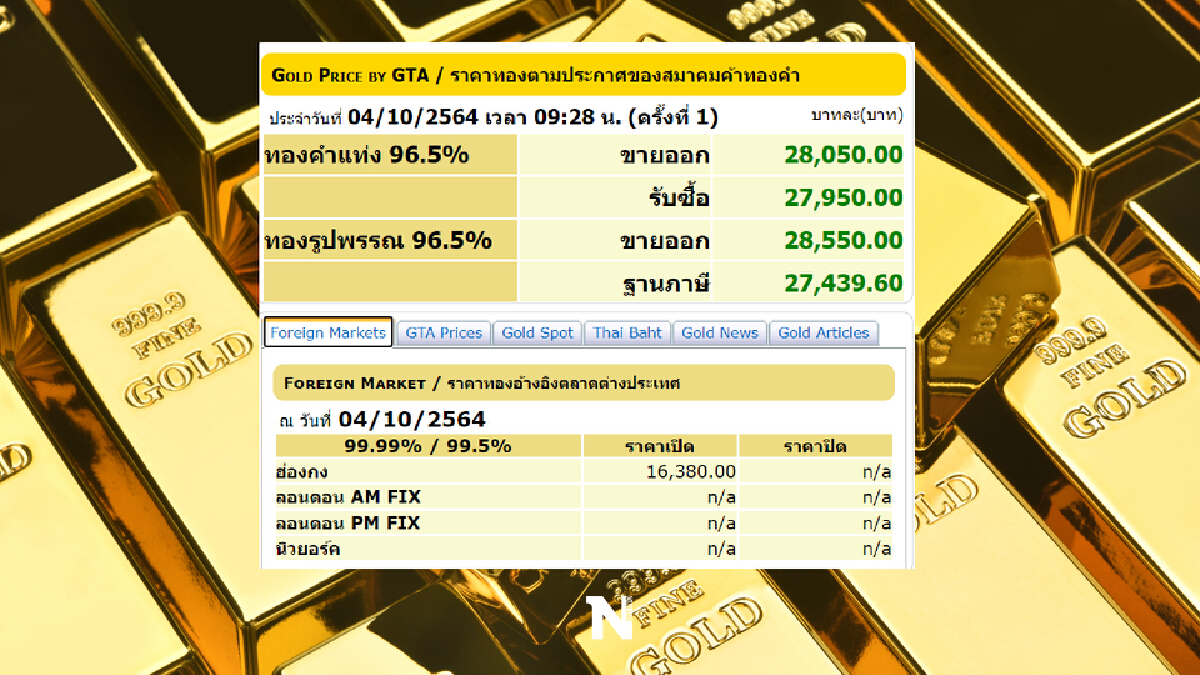Click the ฮ่องกง closing price n/a
The image size is (1200, 675).
pyautogui.click(x=878, y=471)
